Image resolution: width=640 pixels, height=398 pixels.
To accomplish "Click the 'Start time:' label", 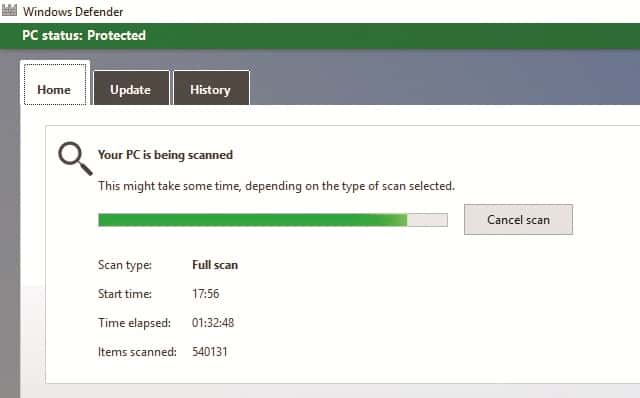I will [125, 294].
